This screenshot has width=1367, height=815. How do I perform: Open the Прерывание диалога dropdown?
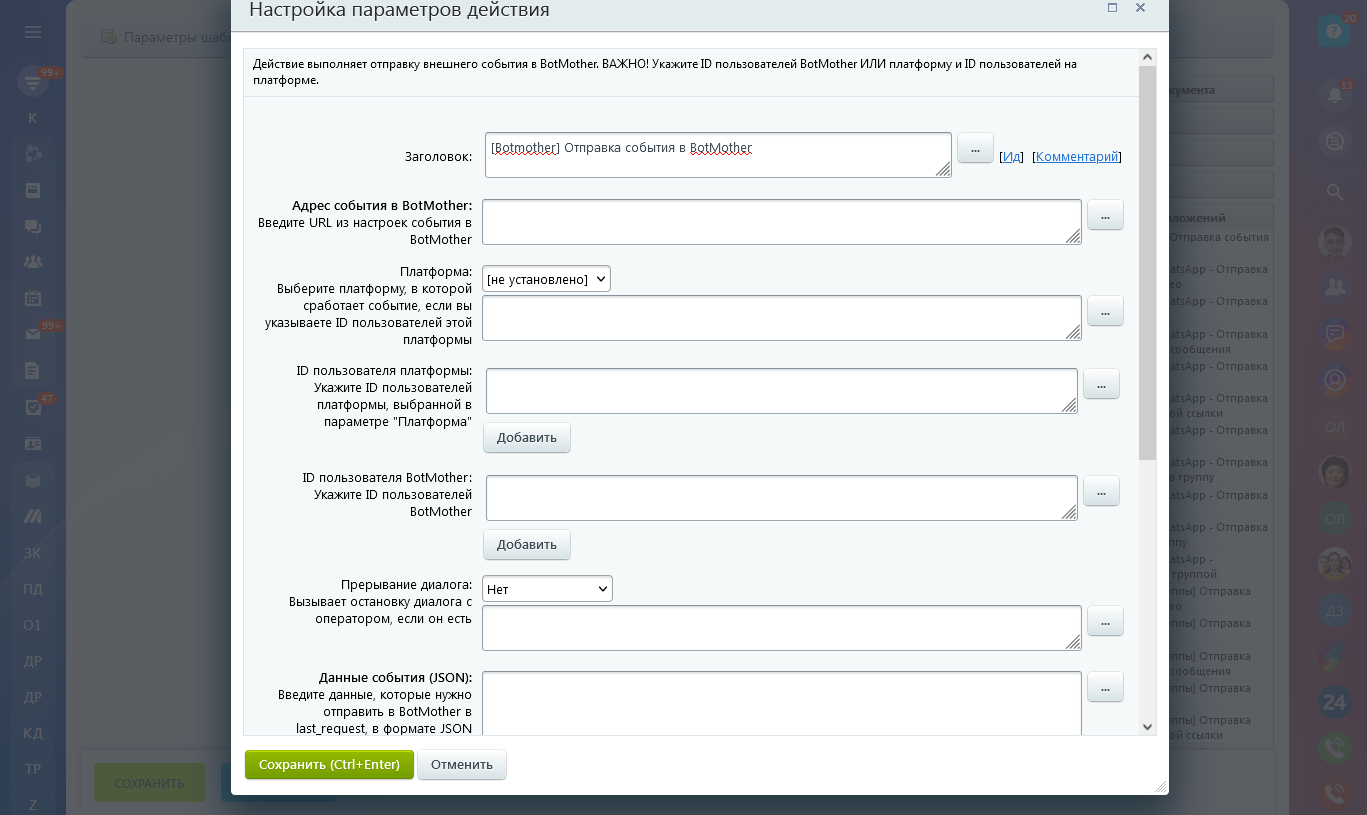[547, 589]
